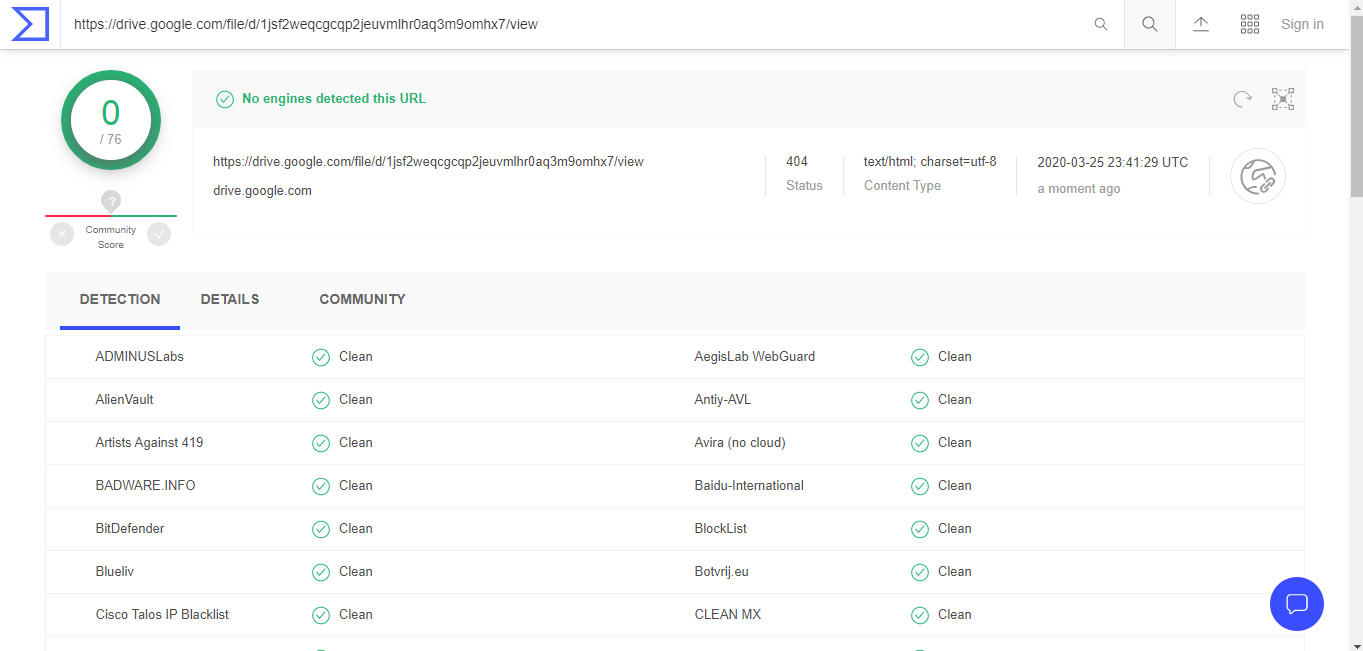Click Clean check icon for ADMINUSLabs
Image resolution: width=1363 pixels, height=651 pixels.
pos(321,357)
